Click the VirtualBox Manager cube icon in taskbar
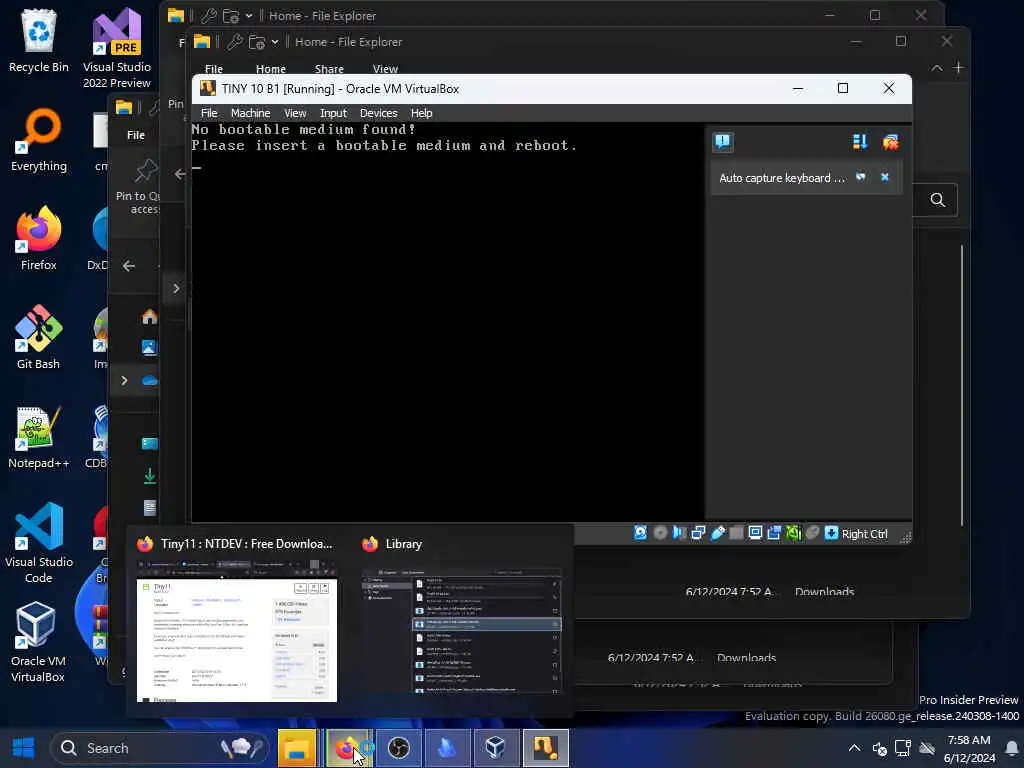The width and height of the screenshot is (1024, 768). (x=495, y=748)
